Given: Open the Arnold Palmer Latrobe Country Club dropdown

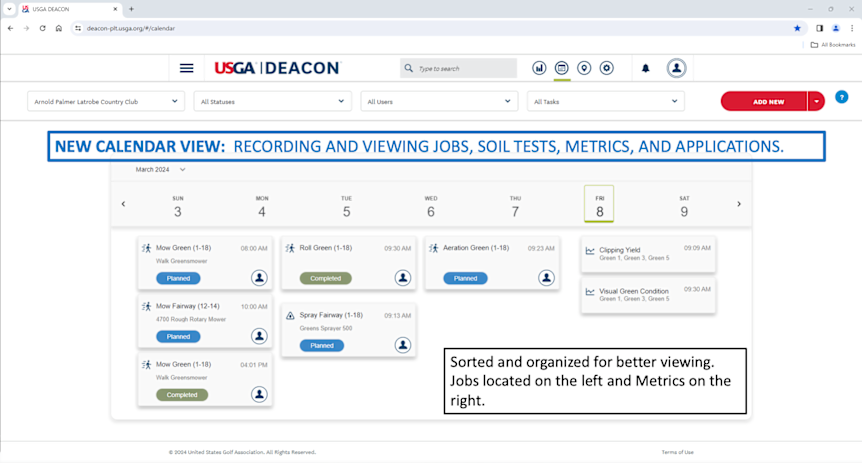Looking at the screenshot, I should 106,101.
